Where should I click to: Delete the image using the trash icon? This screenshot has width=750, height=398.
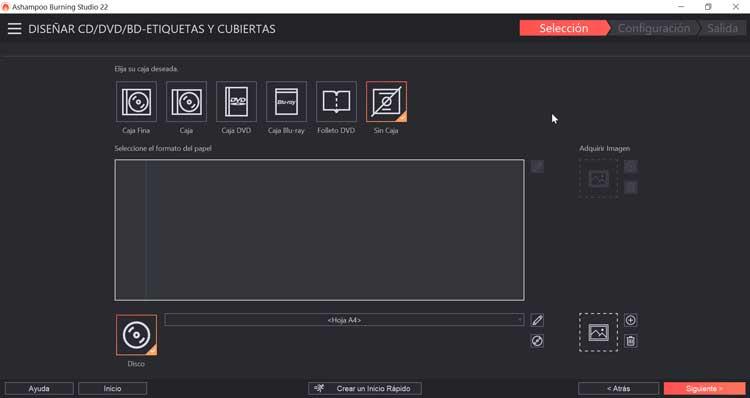tap(630, 341)
